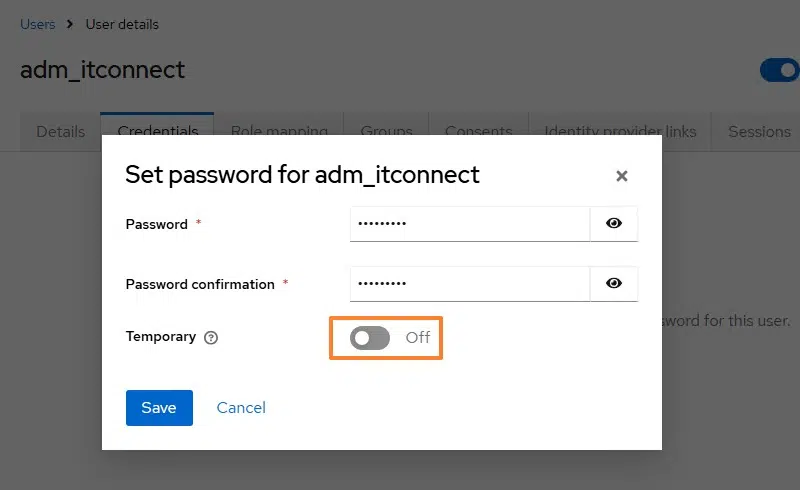This screenshot has width=800, height=490.
Task: Show the Password field characters
Action: 614,224
